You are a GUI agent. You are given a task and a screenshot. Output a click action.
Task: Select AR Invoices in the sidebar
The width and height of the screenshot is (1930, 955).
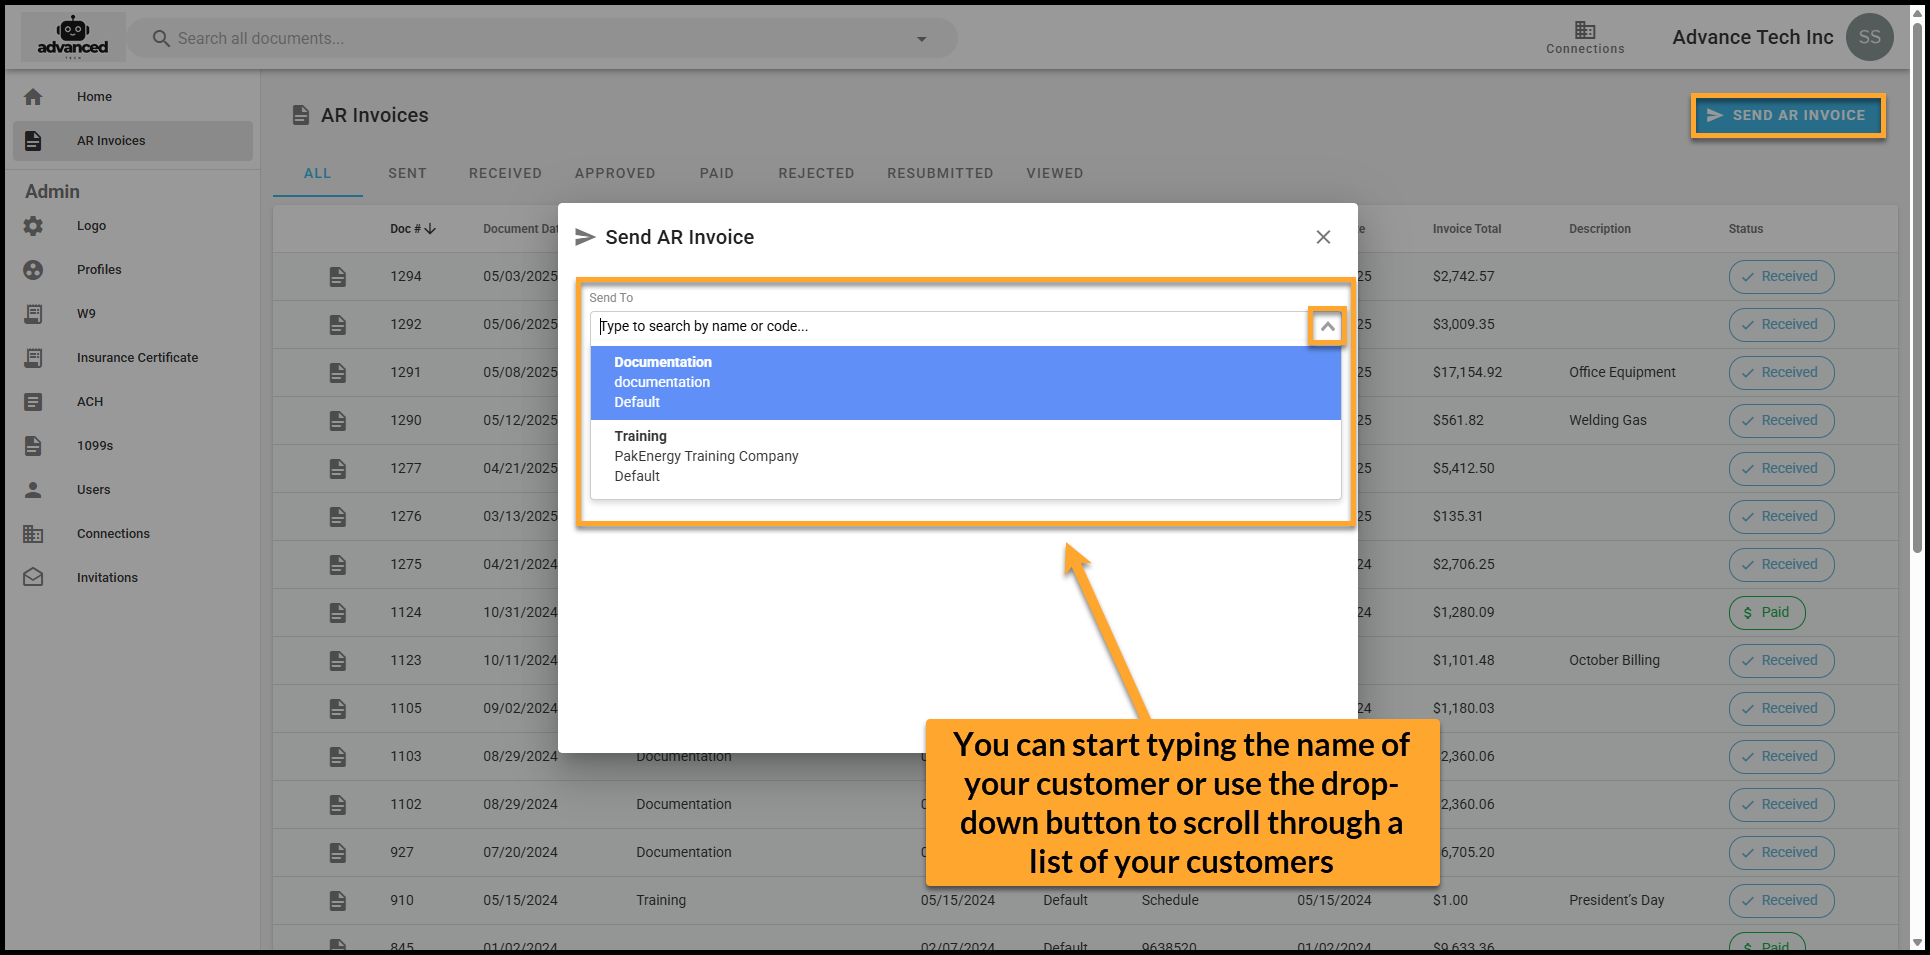click(133, 141)
